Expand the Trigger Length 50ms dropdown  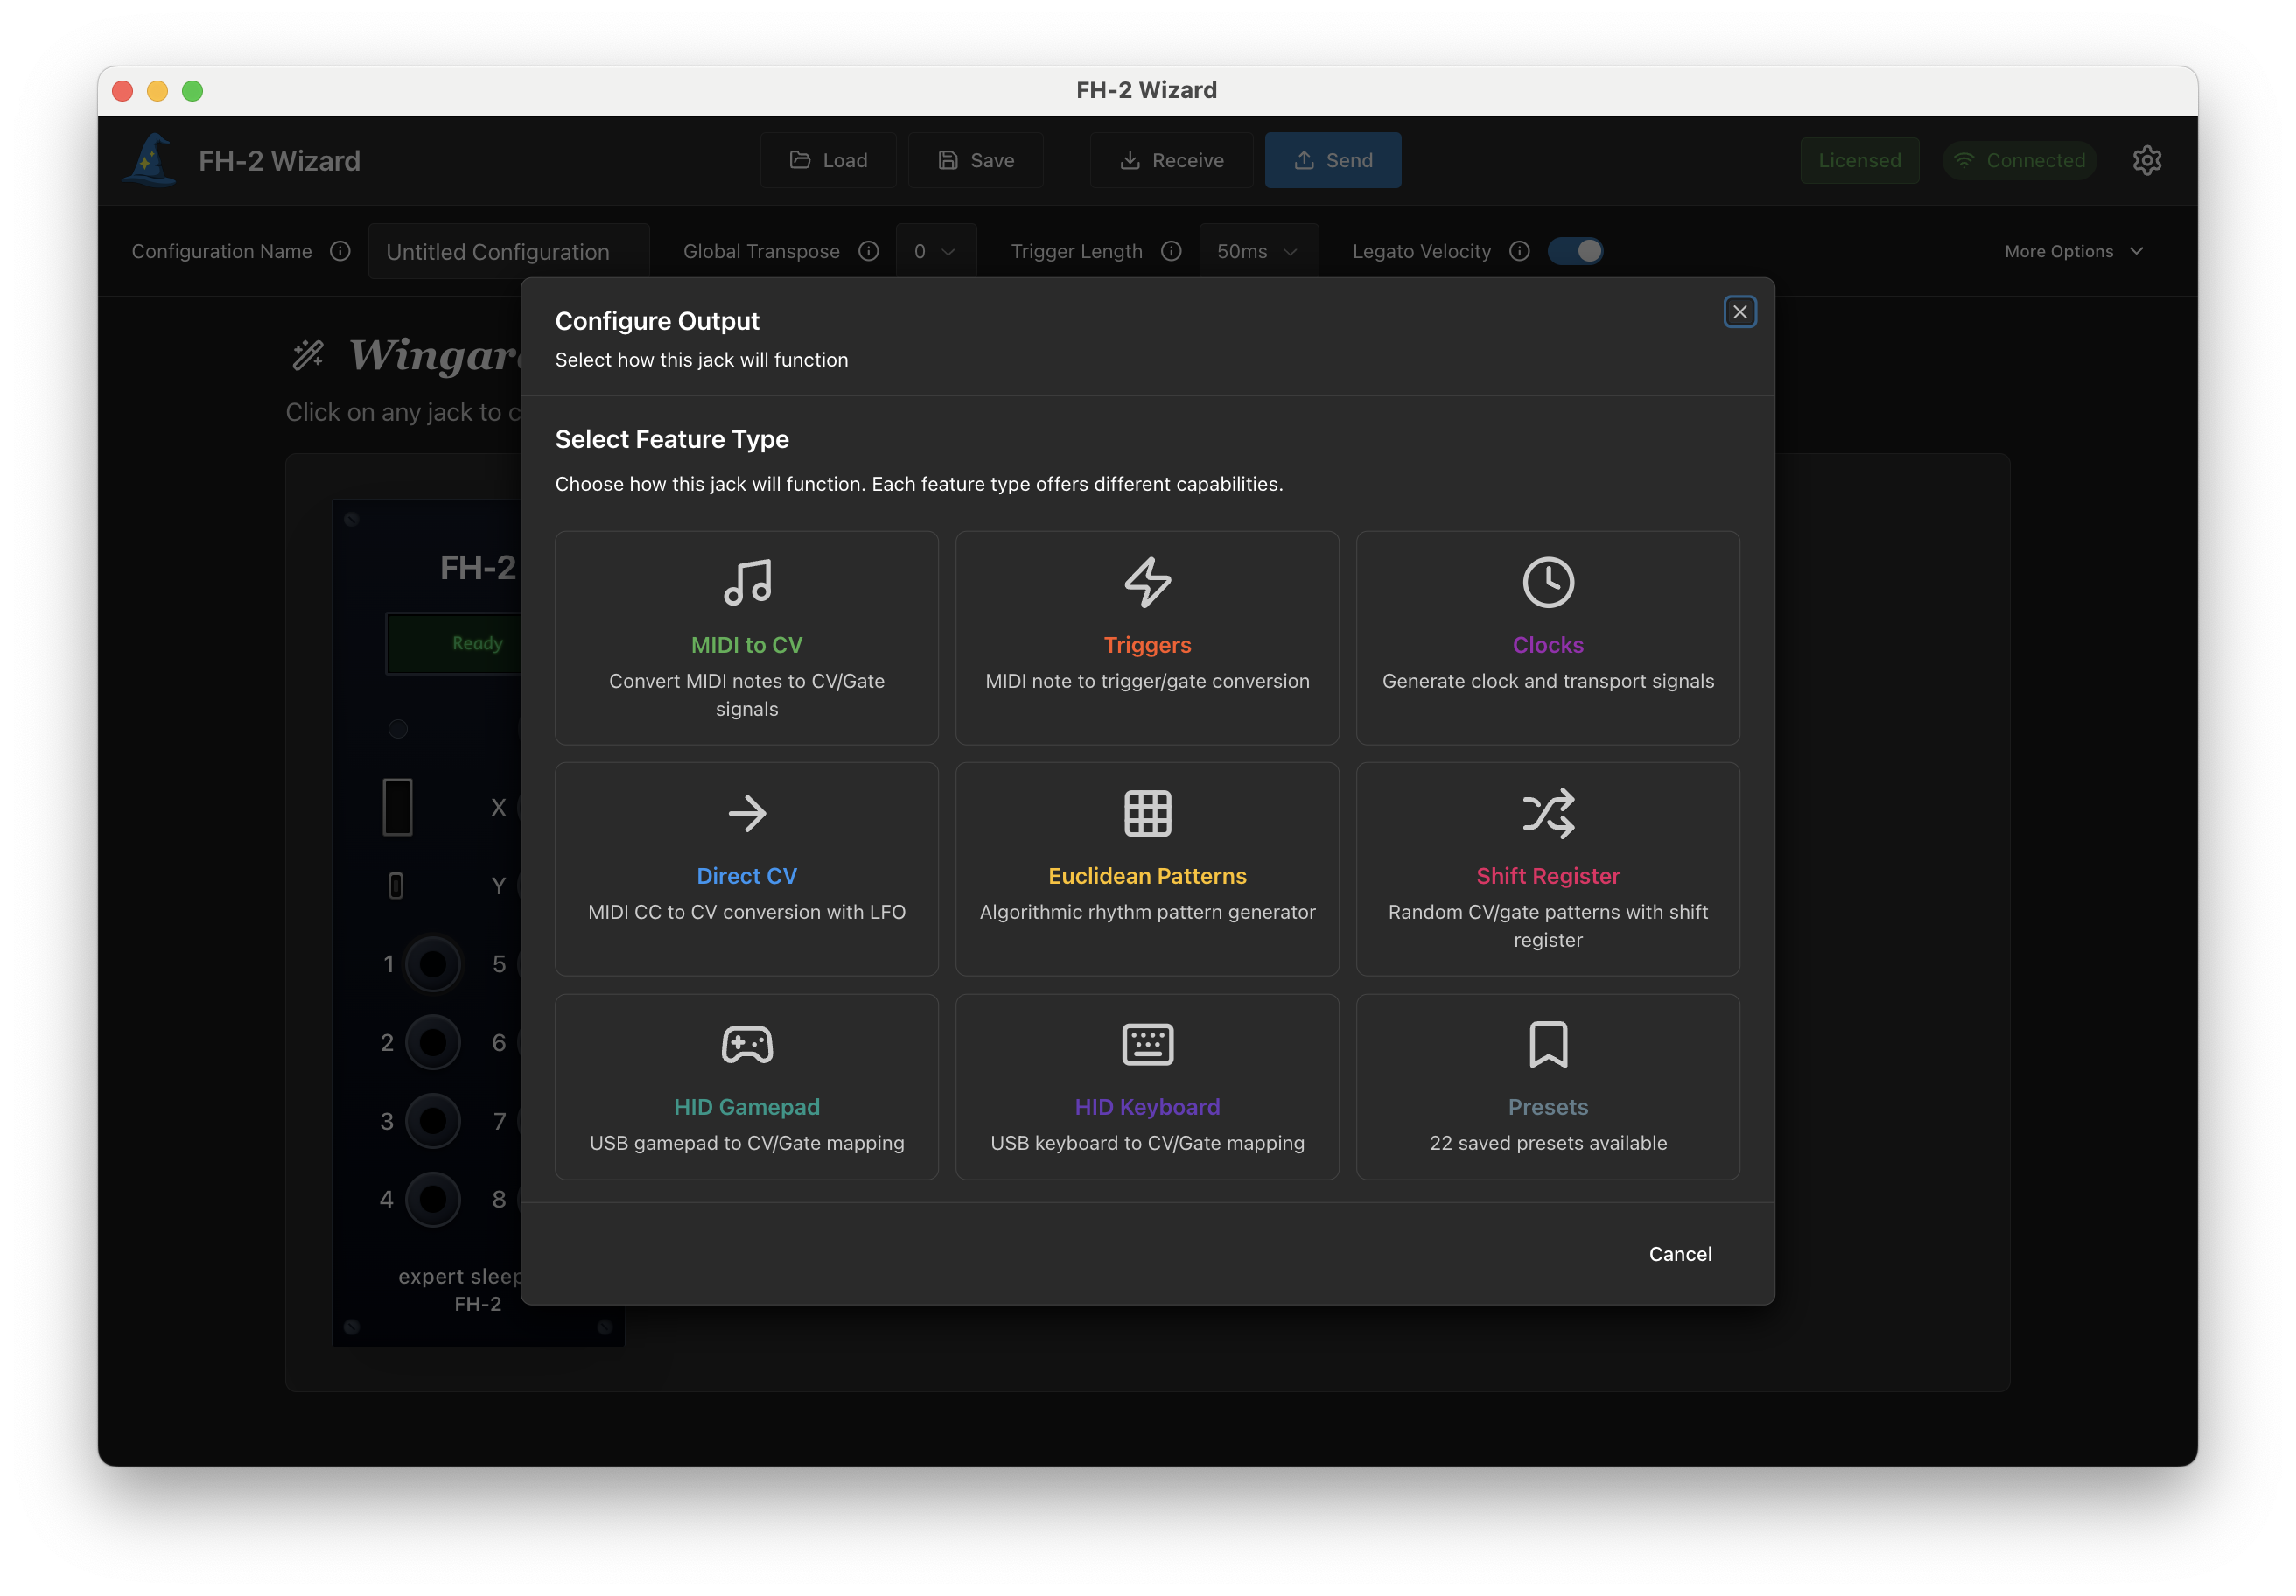pyautogui.click(x=1258, y=251)
